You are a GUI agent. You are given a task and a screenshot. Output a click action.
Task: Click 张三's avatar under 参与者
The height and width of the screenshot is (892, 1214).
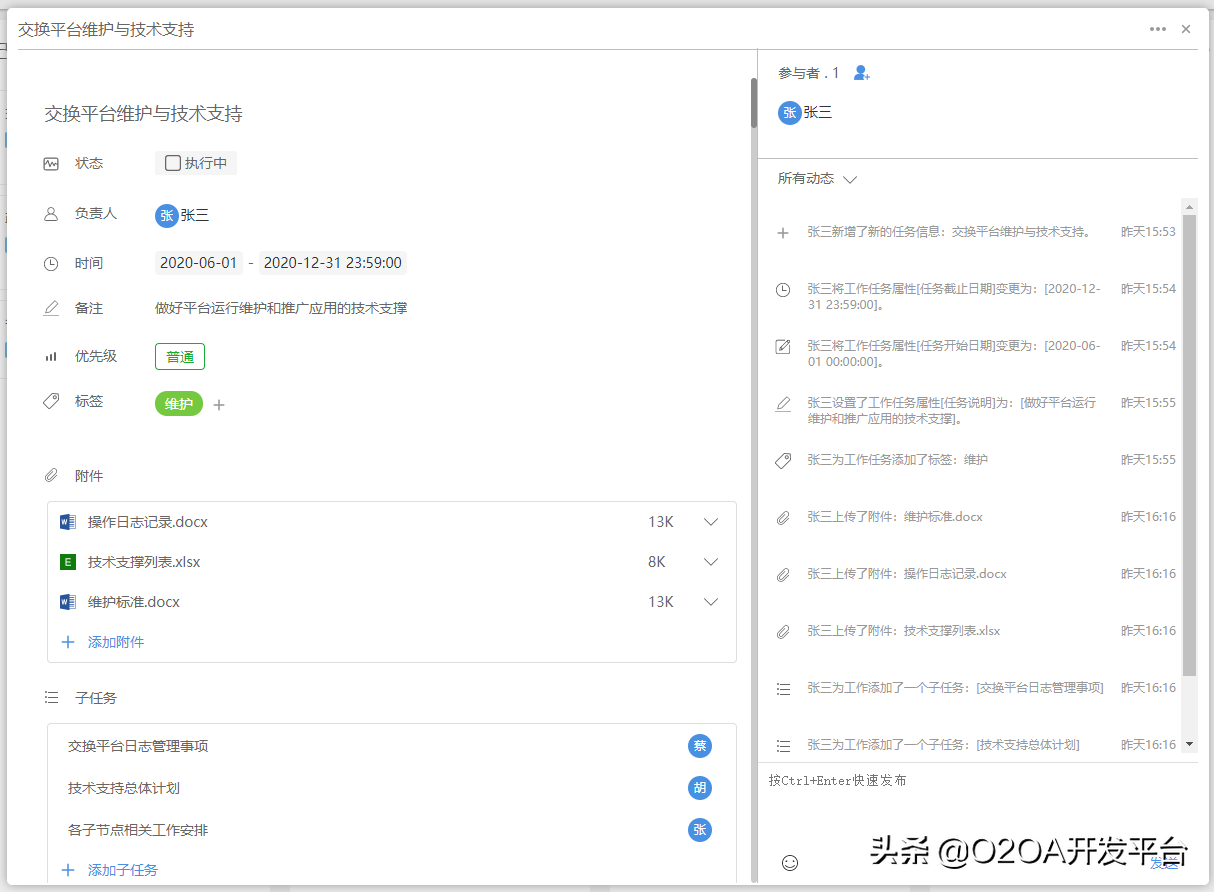click(x=789, y=113)
